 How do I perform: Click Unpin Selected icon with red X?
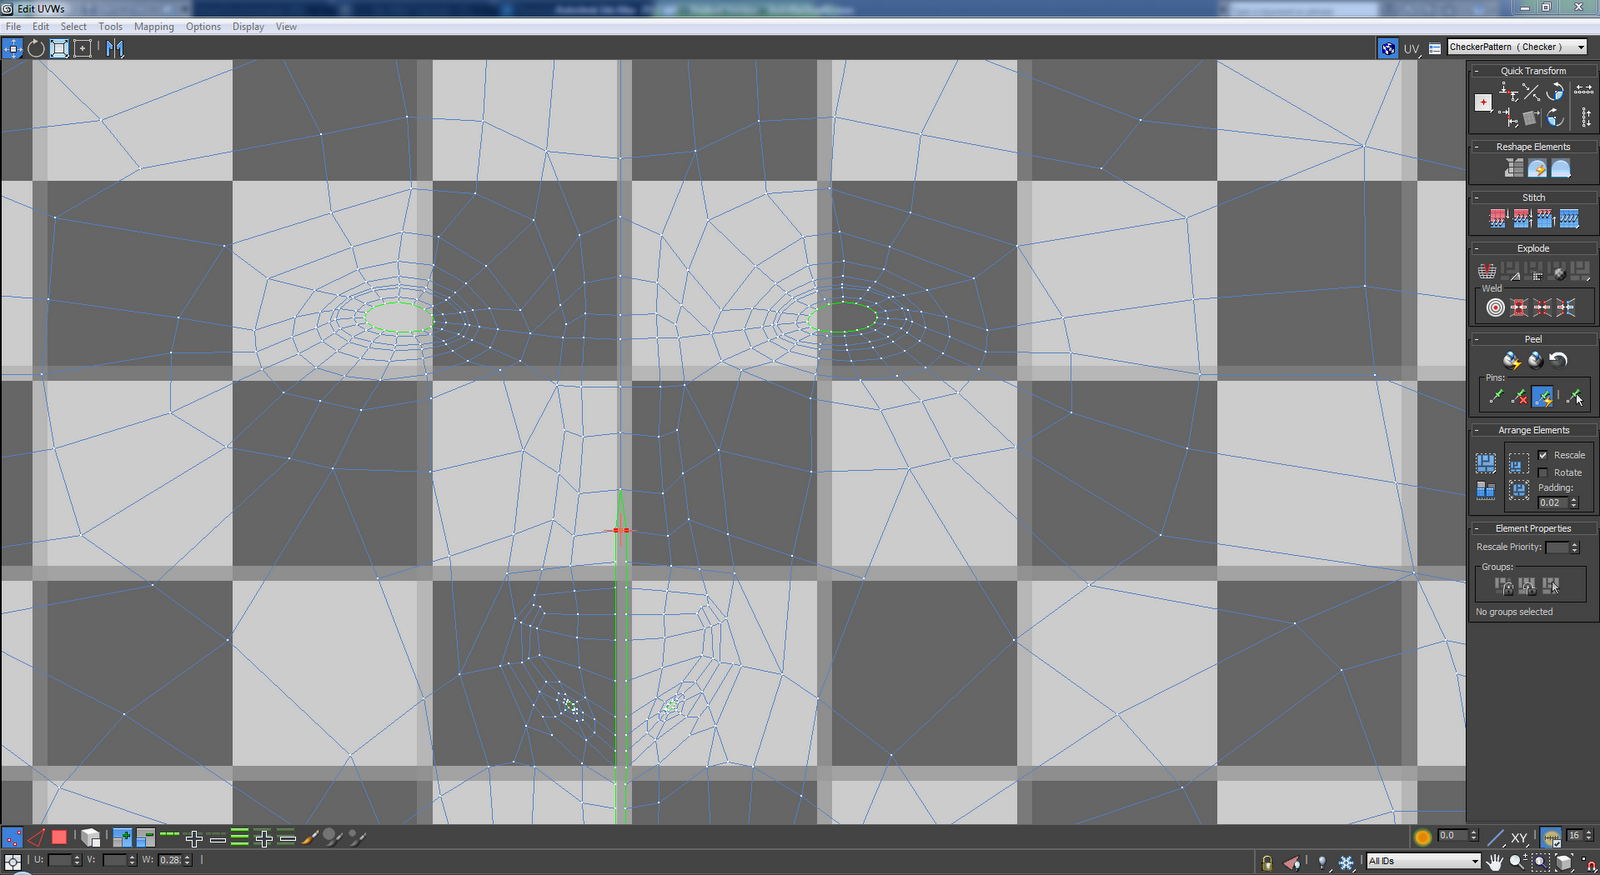(x=1520, y=396)
